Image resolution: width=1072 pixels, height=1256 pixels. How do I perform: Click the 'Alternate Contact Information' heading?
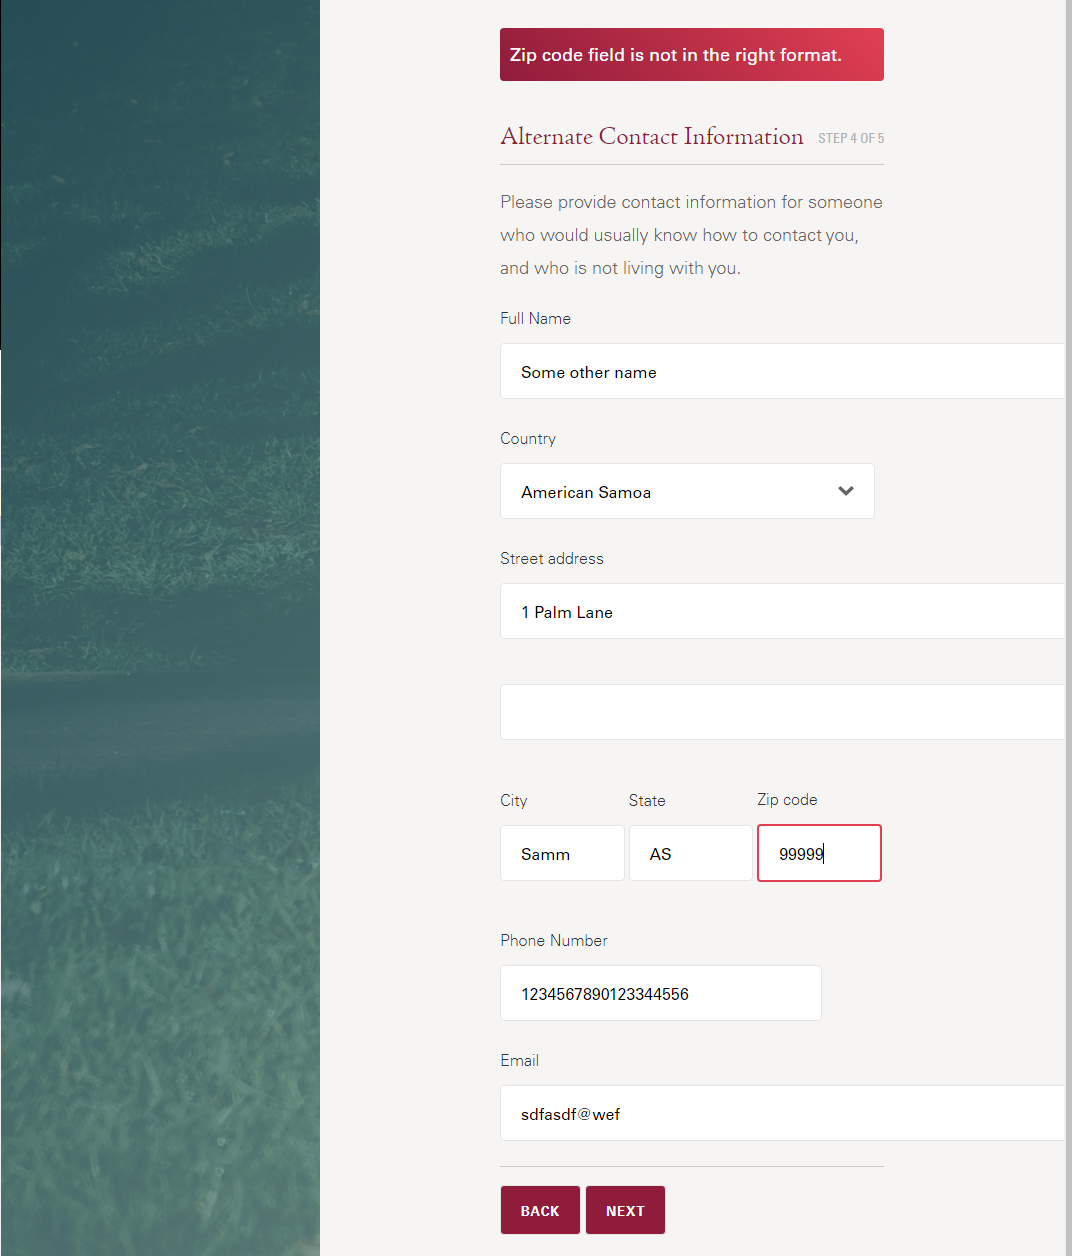tap(651, 137)
